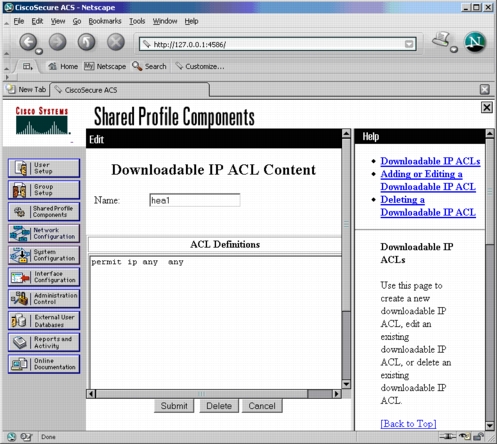
Task: Collapse the navigation toolbar grippy
Action: click(x=6, y=53)
